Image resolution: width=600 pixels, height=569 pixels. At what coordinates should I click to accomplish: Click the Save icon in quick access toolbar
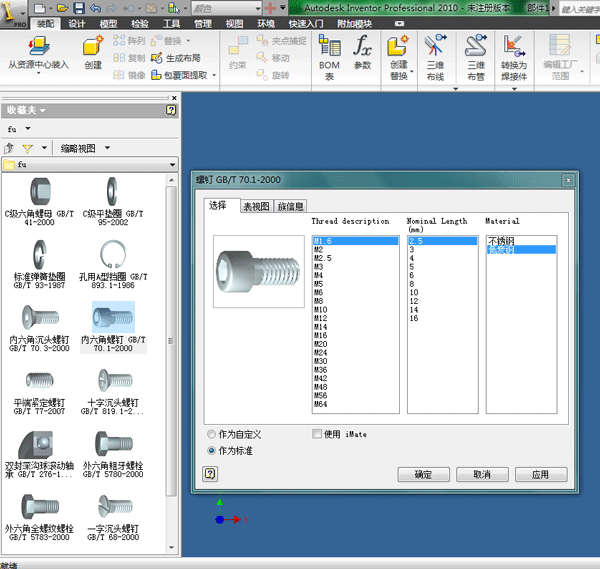(x=79, y=8)
